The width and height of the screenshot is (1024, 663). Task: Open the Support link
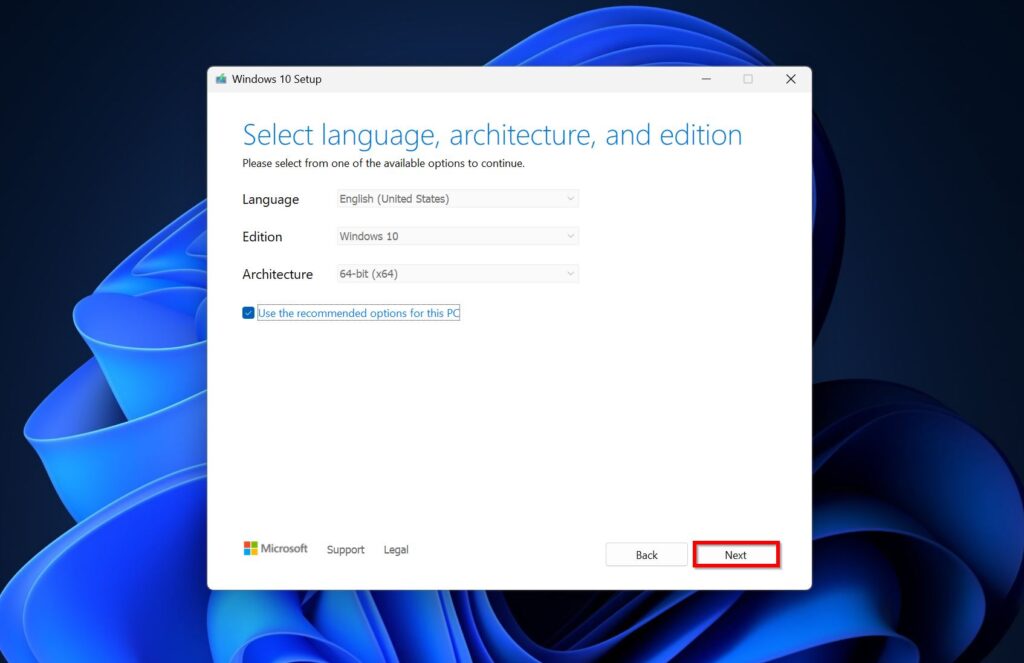pyautogui.click(x=345, y=550)
